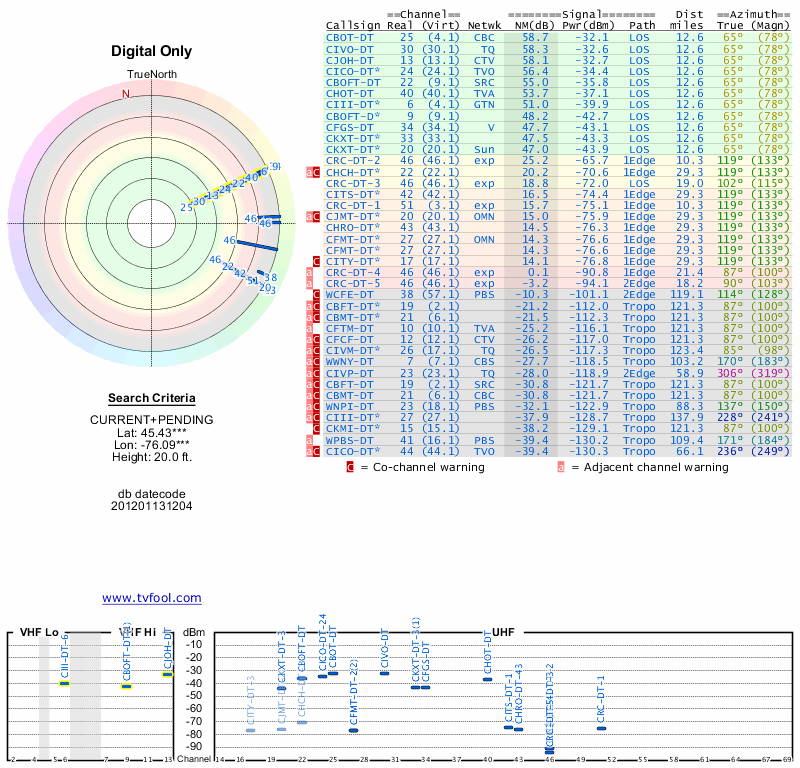The width and height of the screenshot is (800, 768).
Task: Click the adjacent channel warning icon beside CRC-DT-4
Action: [310, 272]
